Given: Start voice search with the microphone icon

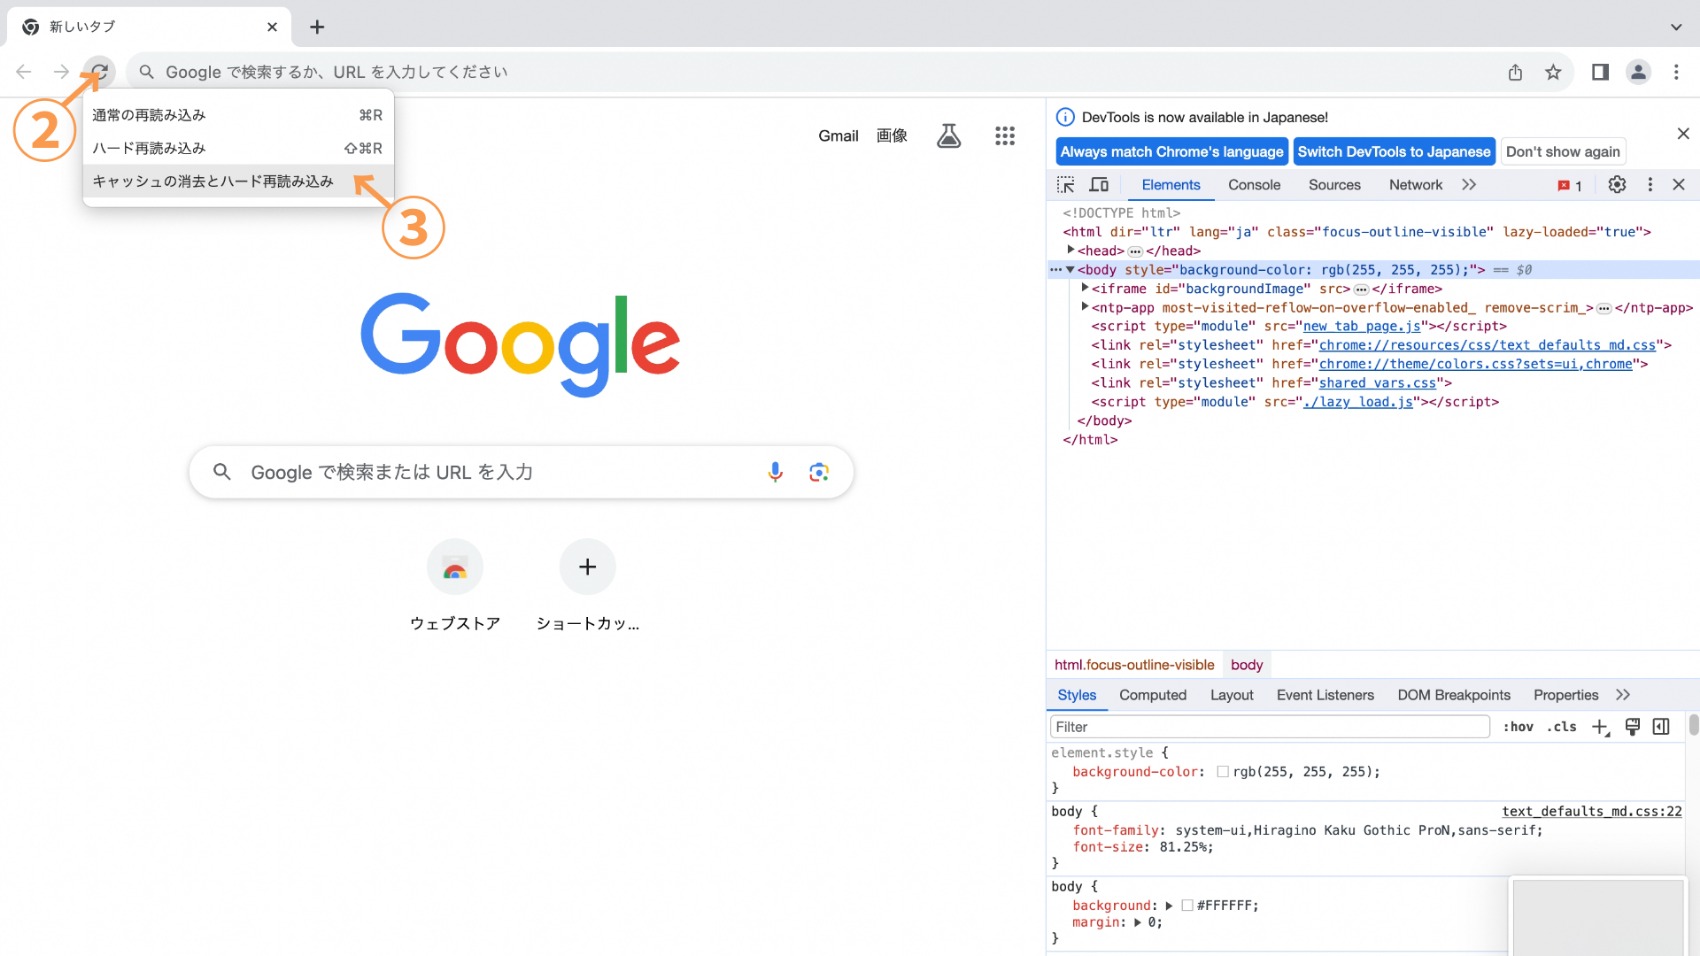Looking at the screenshot, I should [x=775, y=472].
